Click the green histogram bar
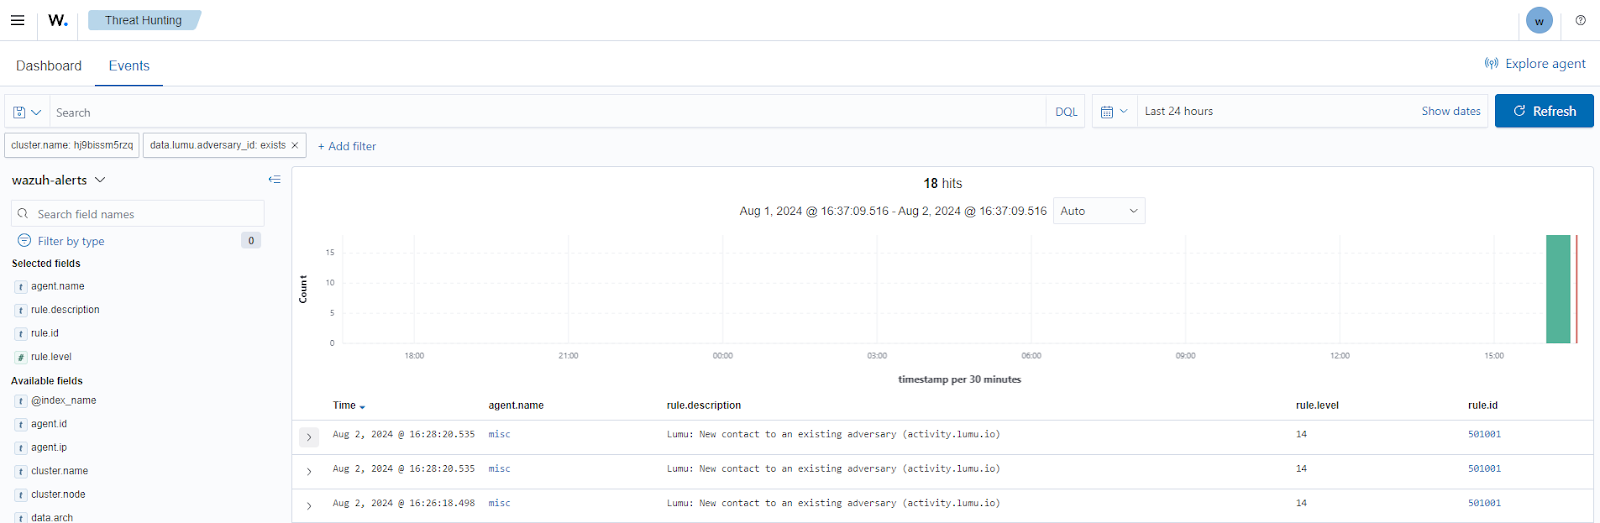The height and width of the screenshot is (523, 1600). tap(1557, 289)
